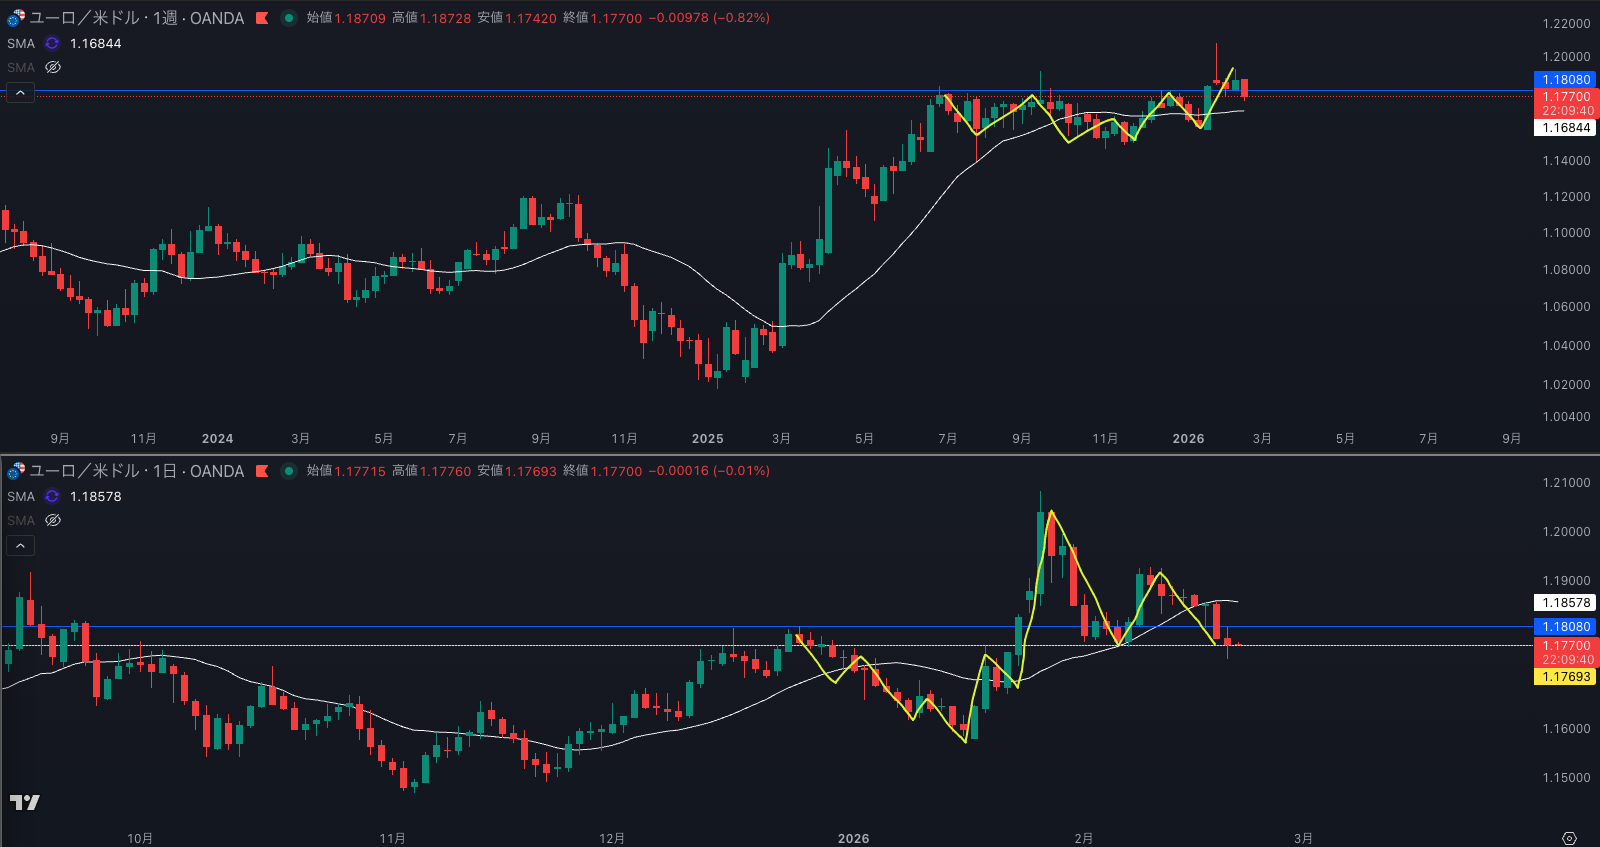
Task: Click the purple SMA refresh icon on daily chart
Action: 52,497
